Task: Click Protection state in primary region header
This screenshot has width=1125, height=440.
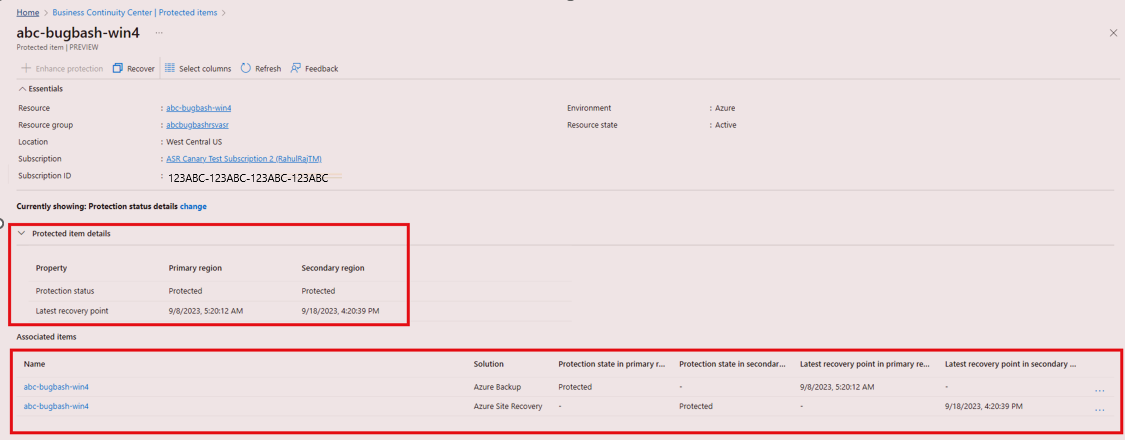Action: [x=611, y=365]
